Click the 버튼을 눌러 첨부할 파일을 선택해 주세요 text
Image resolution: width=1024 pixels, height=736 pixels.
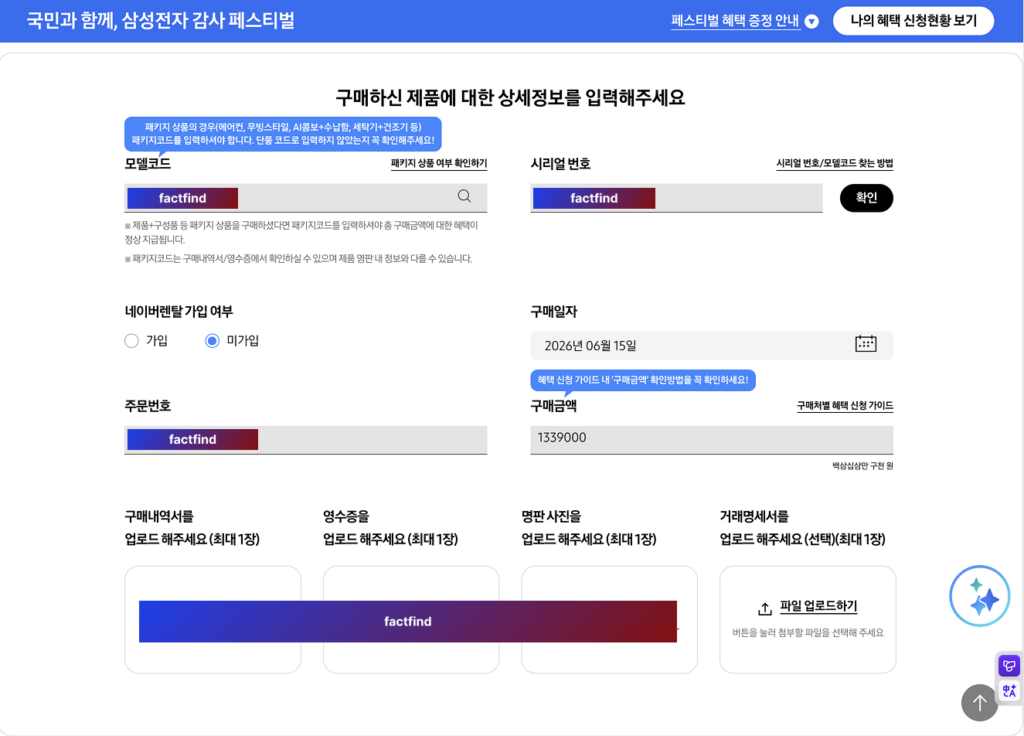pyautogui.click(x=808, y=632)
